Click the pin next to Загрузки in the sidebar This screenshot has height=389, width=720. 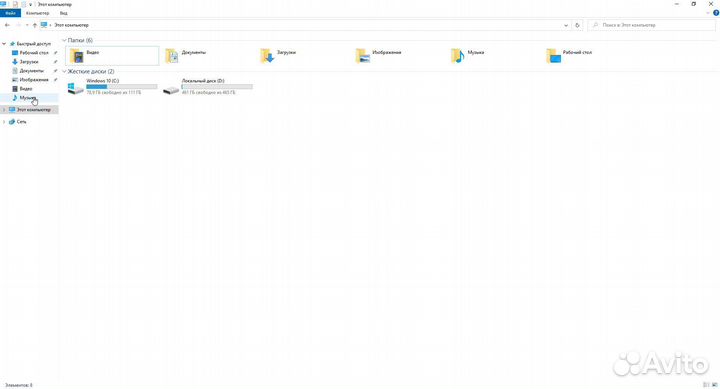point(56,62)
